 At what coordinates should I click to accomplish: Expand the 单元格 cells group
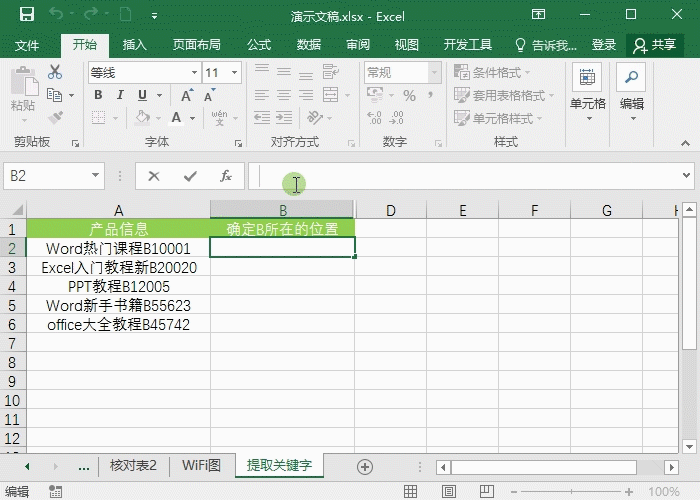point(588,93)
